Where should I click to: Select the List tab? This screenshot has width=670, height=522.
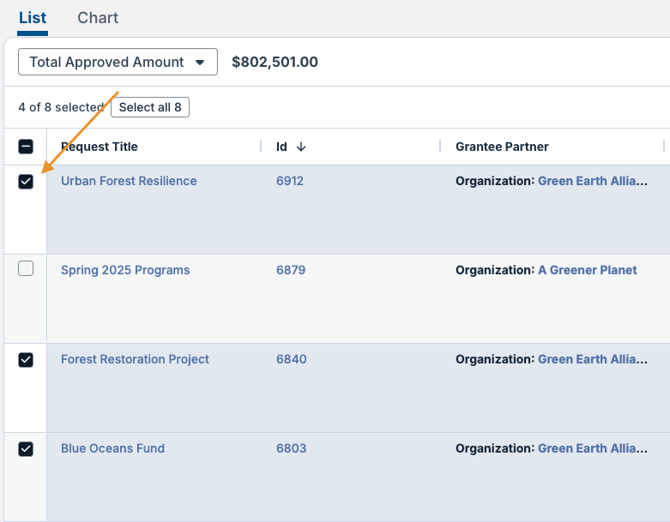click(x=32, y=18)
